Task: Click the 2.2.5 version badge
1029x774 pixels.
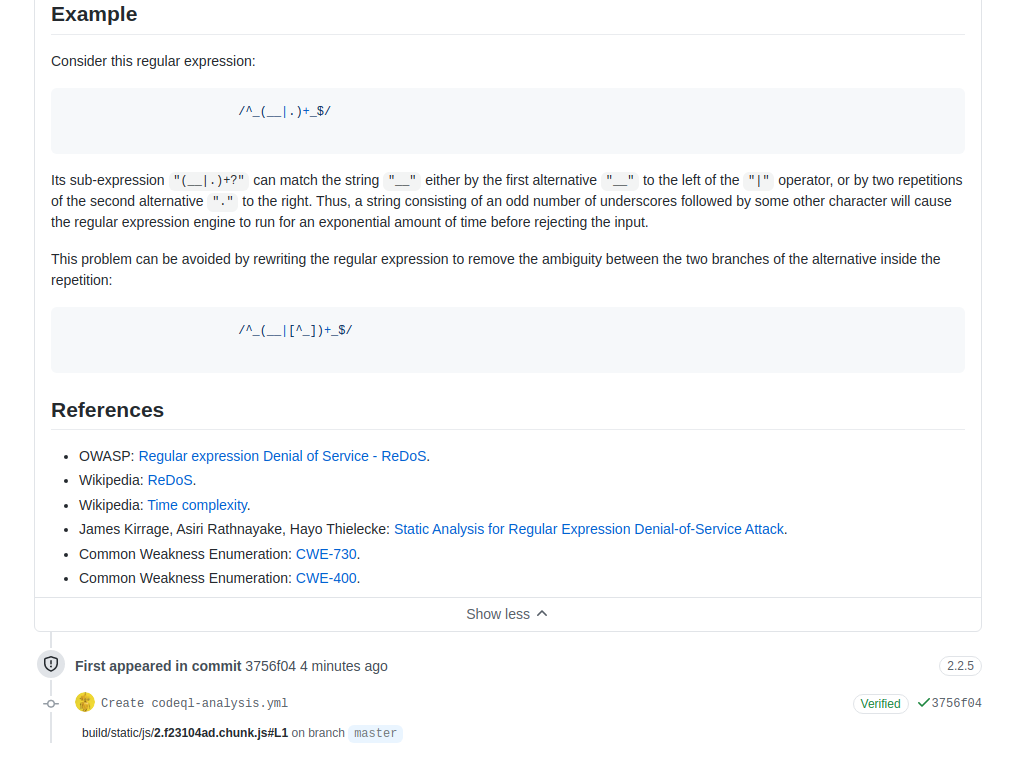Action: [x=959, y=665]
